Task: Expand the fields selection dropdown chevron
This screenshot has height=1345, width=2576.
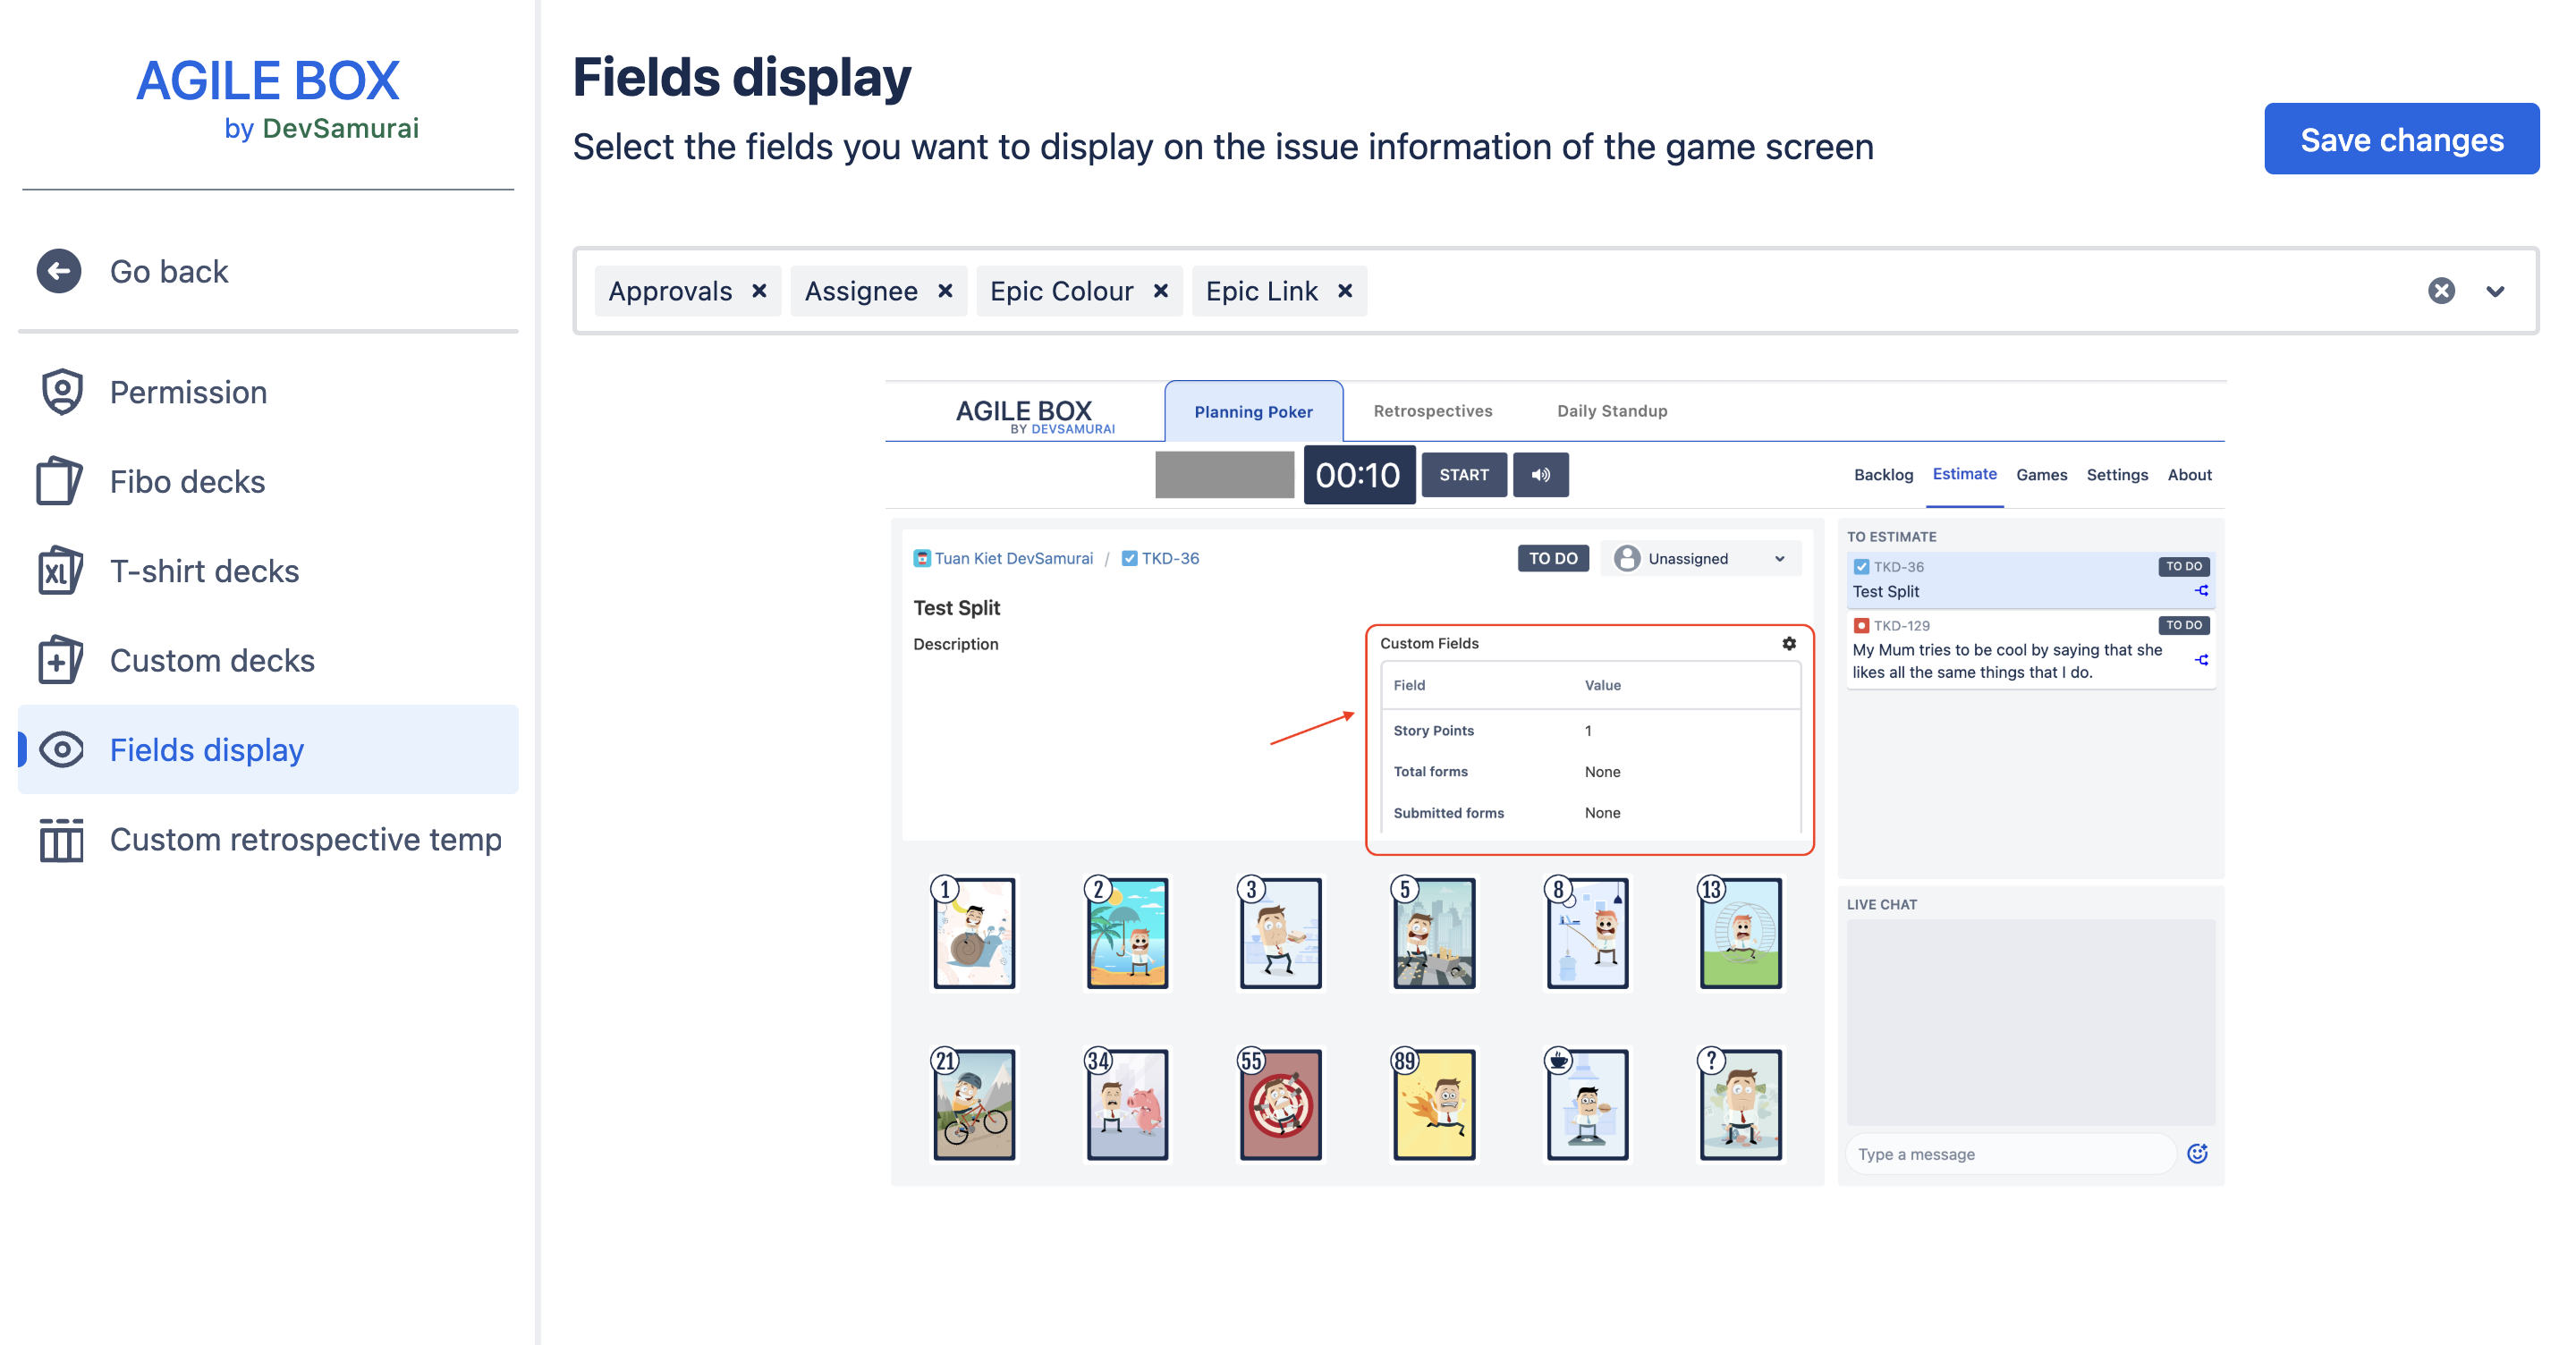Action: point(2495,291)
